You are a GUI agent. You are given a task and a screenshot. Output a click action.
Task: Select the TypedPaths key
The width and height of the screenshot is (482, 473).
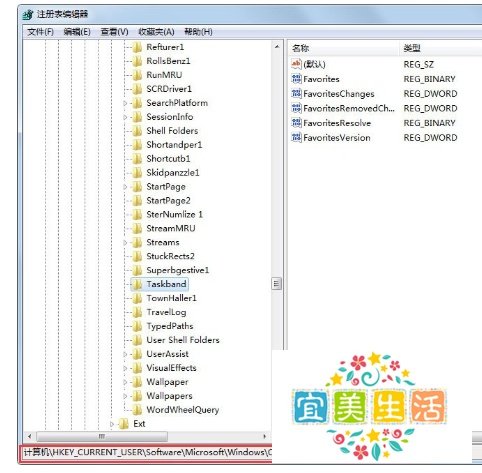pos(170,326)
